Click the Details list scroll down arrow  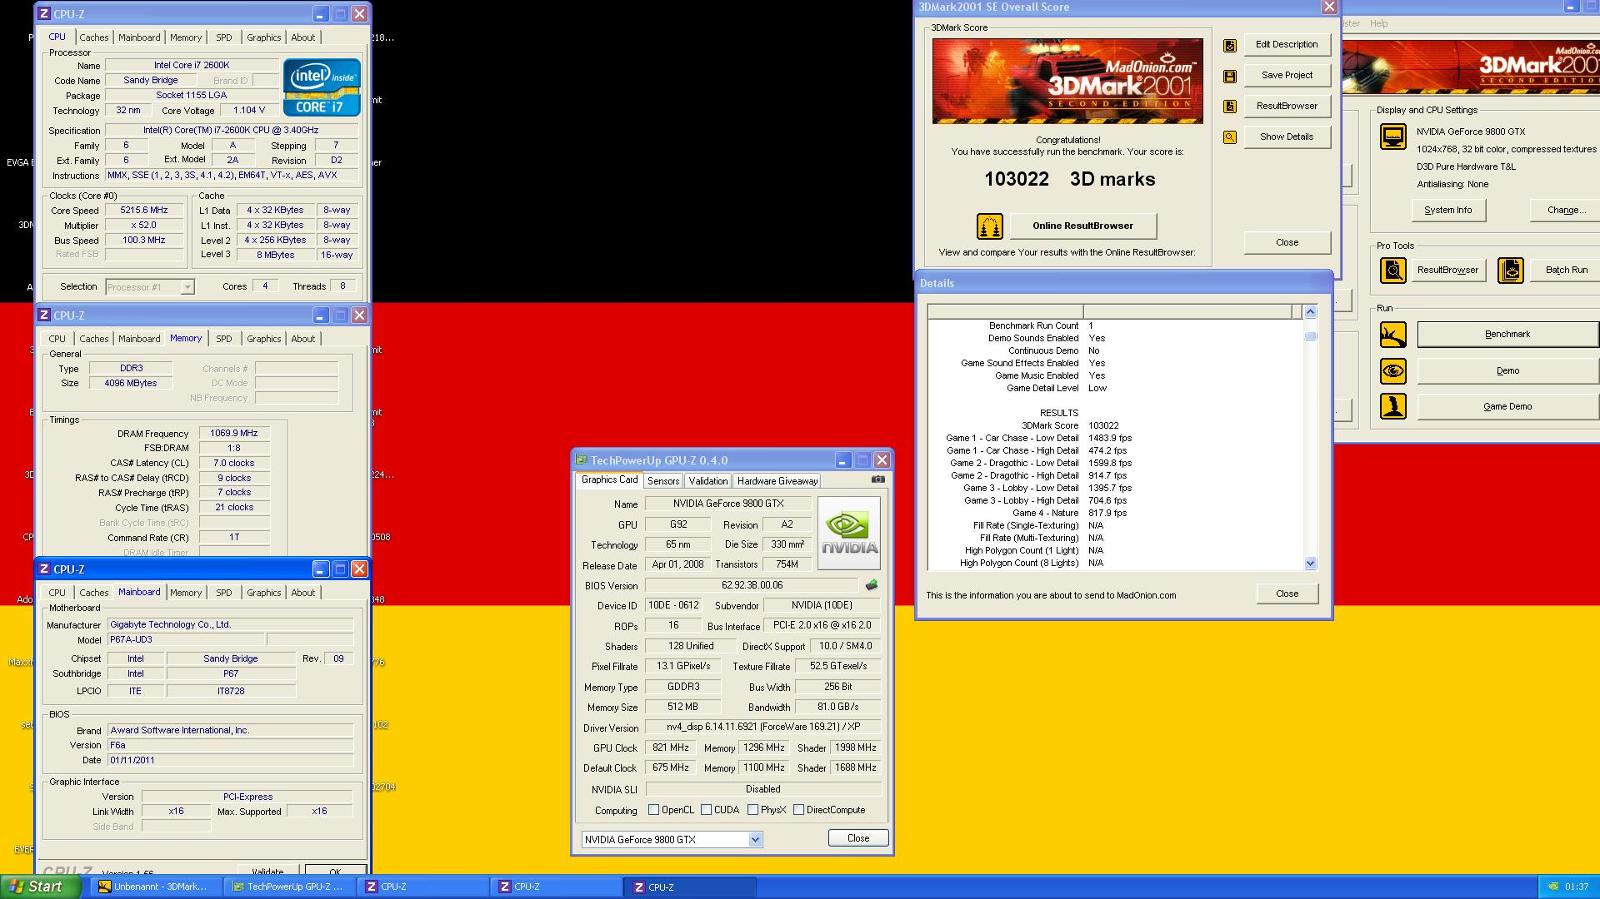coord(1310,564)
